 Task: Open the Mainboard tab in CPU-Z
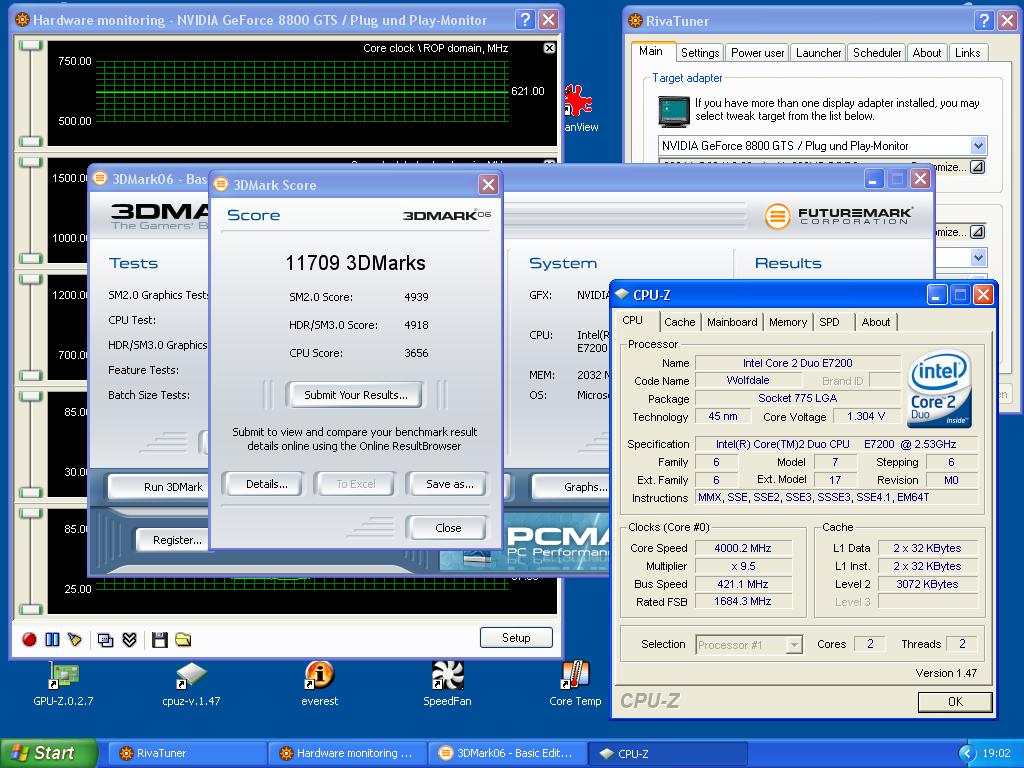pyautogui.click(x=732, y=322)
